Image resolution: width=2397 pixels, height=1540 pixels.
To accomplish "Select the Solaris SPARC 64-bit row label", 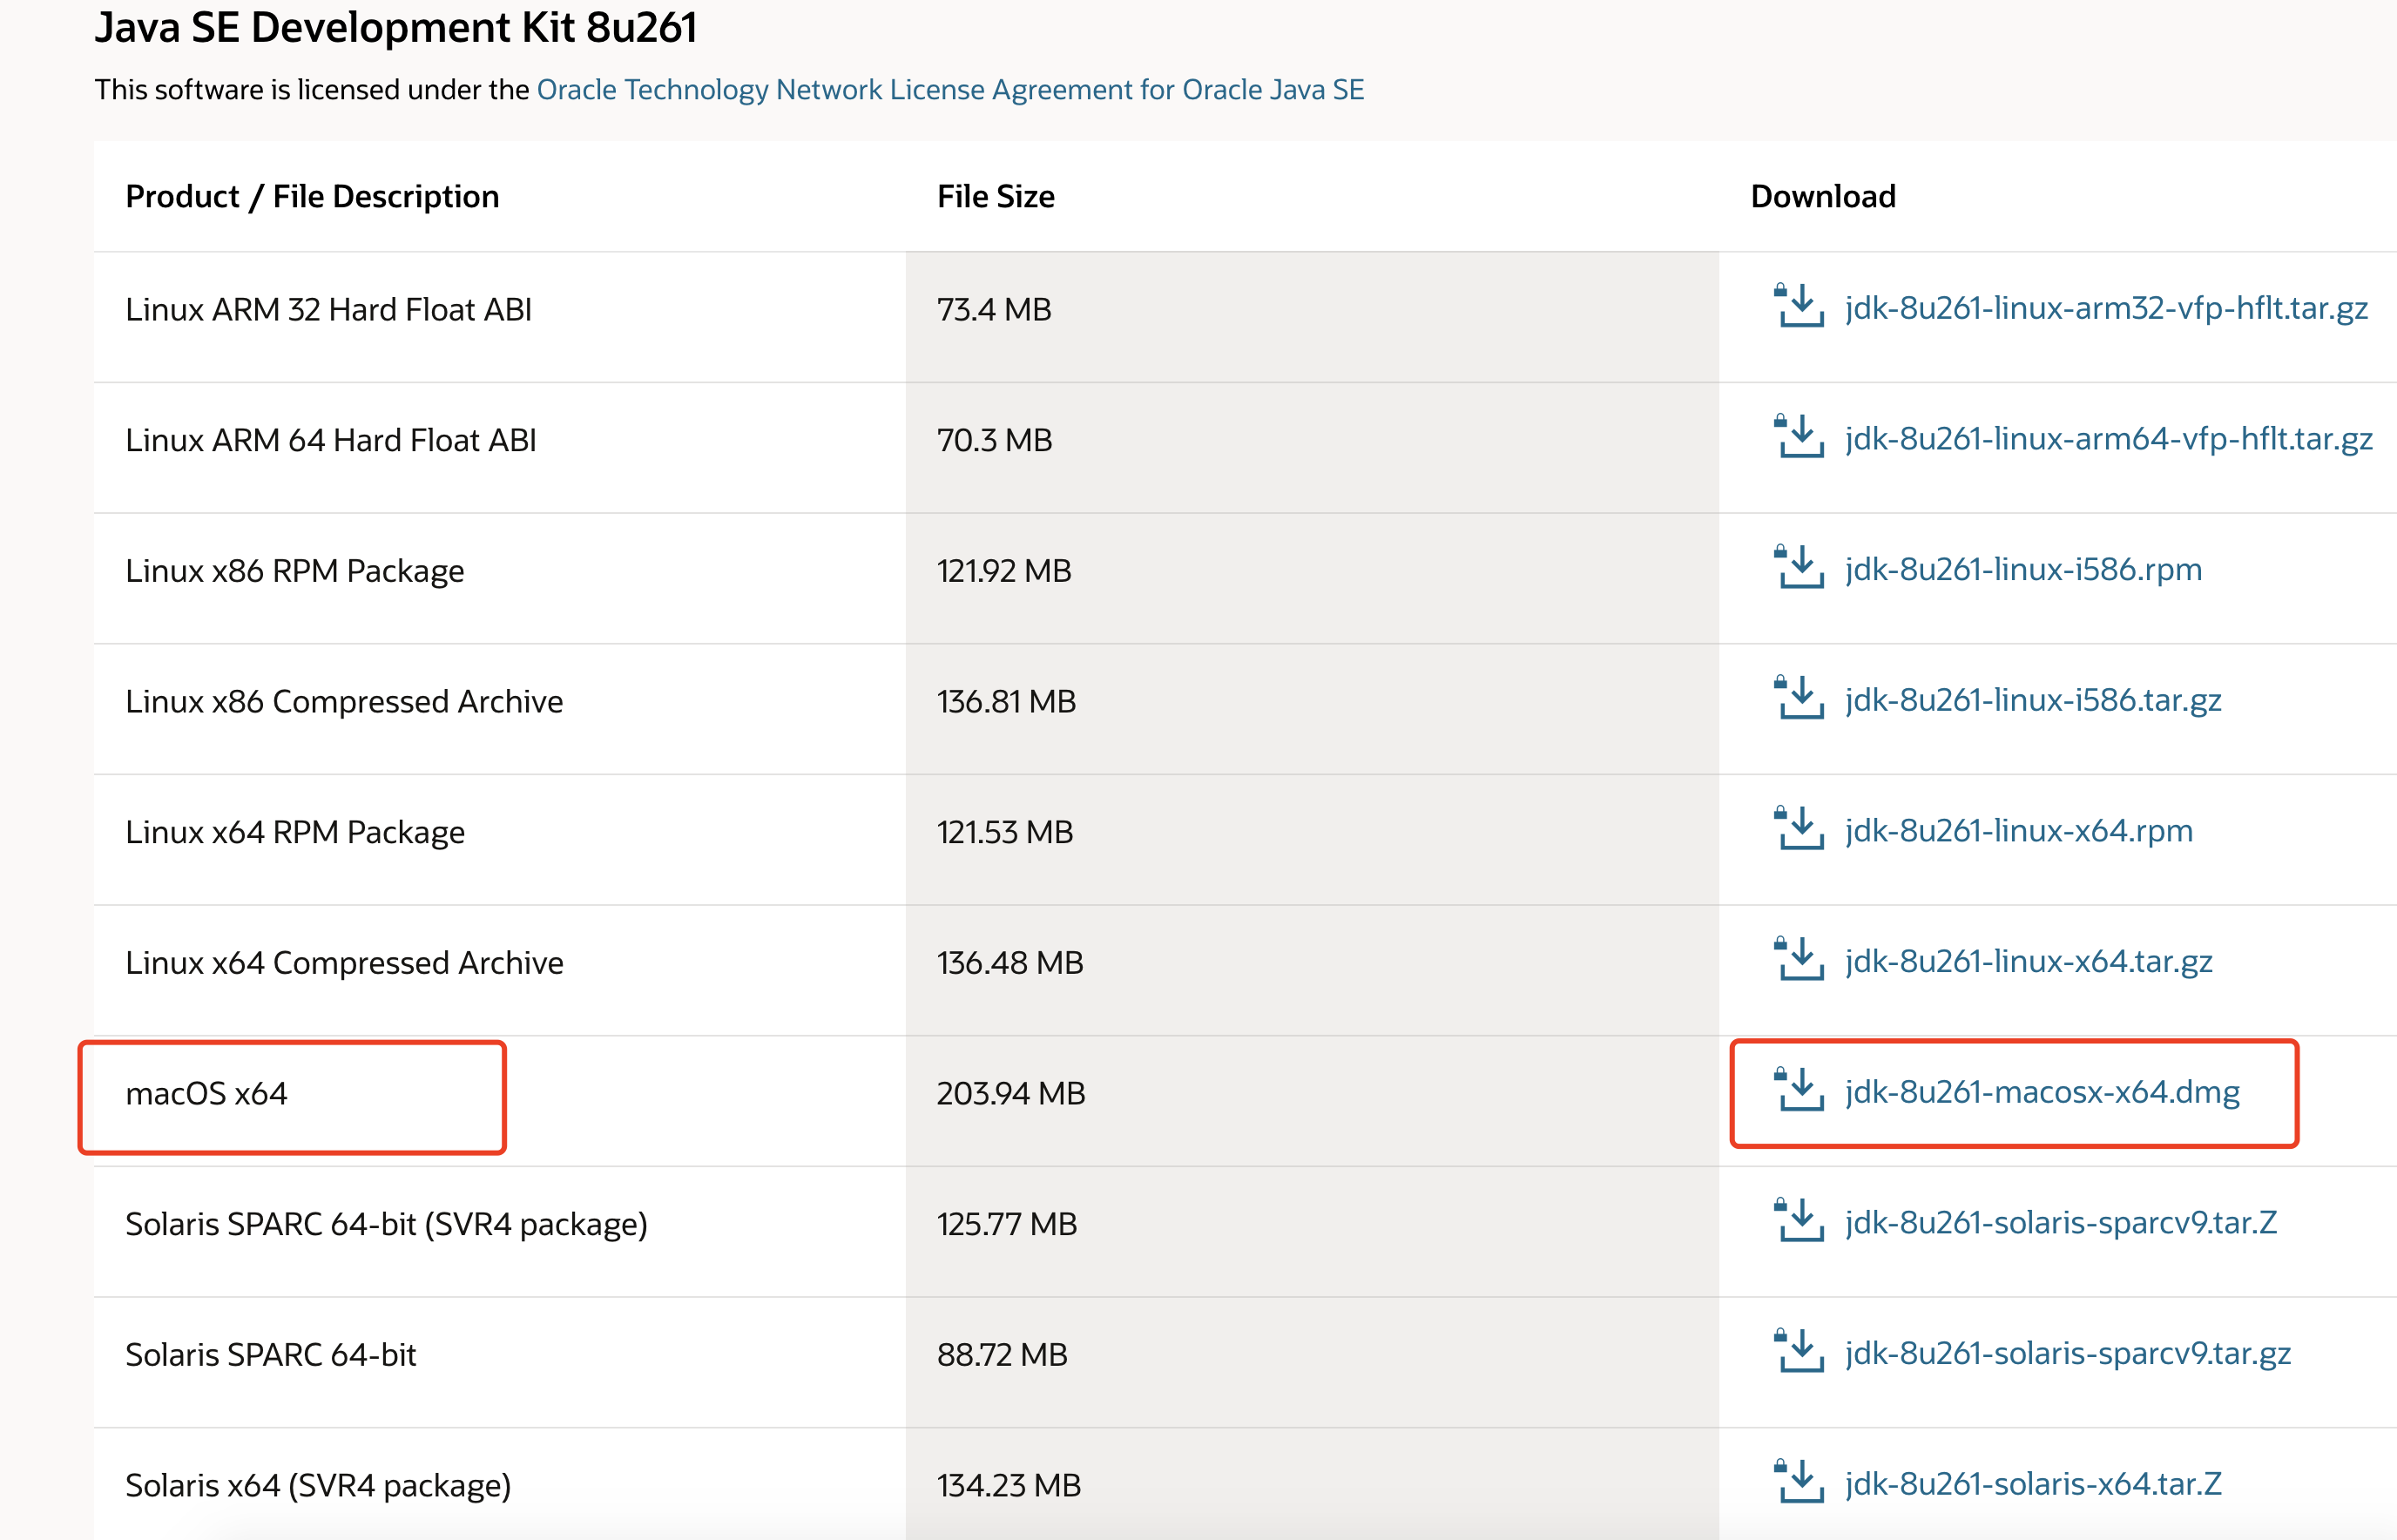I will [270, 1355].
